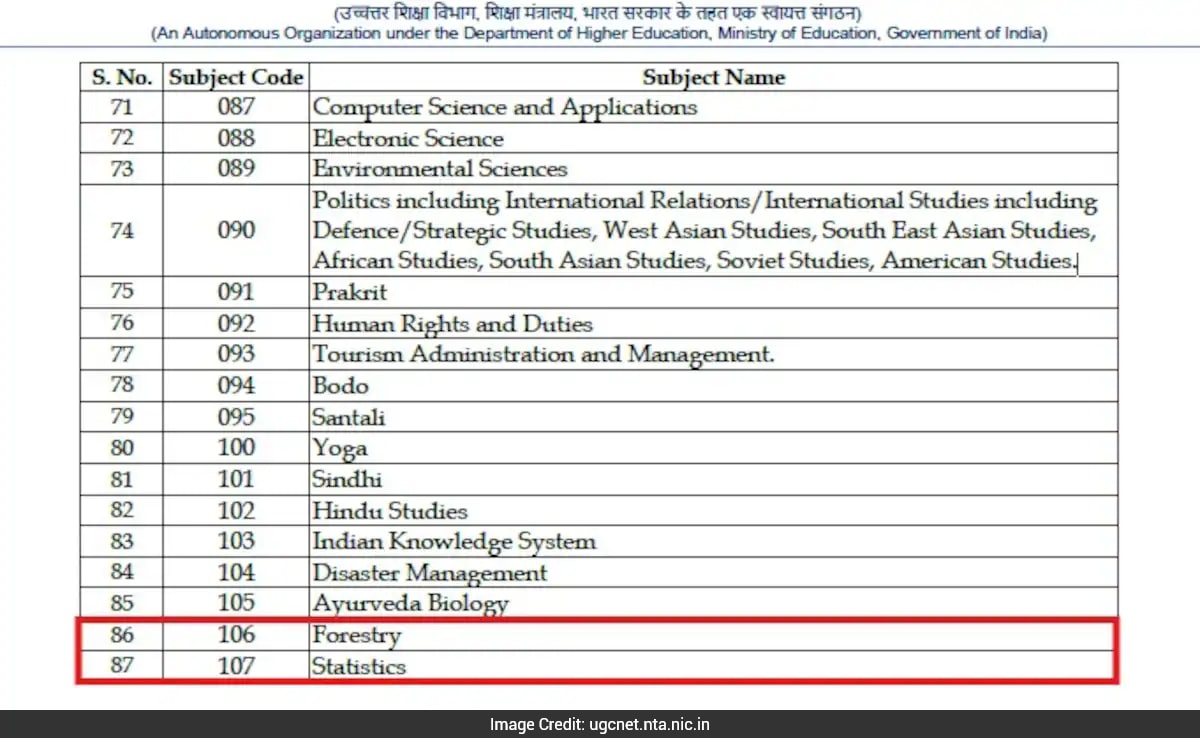Select 'Indian Knowledge System' subject
The width and height of the screenshot is (1200, 738).
(454, 542)
